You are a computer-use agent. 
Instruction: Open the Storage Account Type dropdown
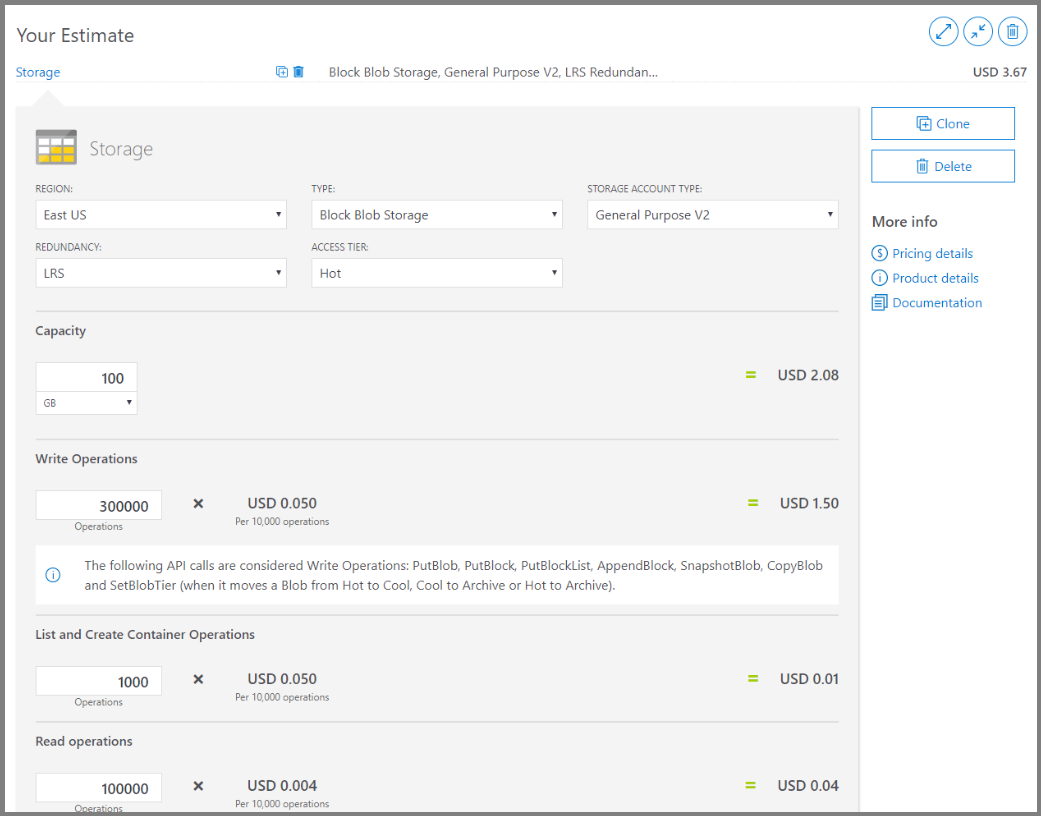713,214
